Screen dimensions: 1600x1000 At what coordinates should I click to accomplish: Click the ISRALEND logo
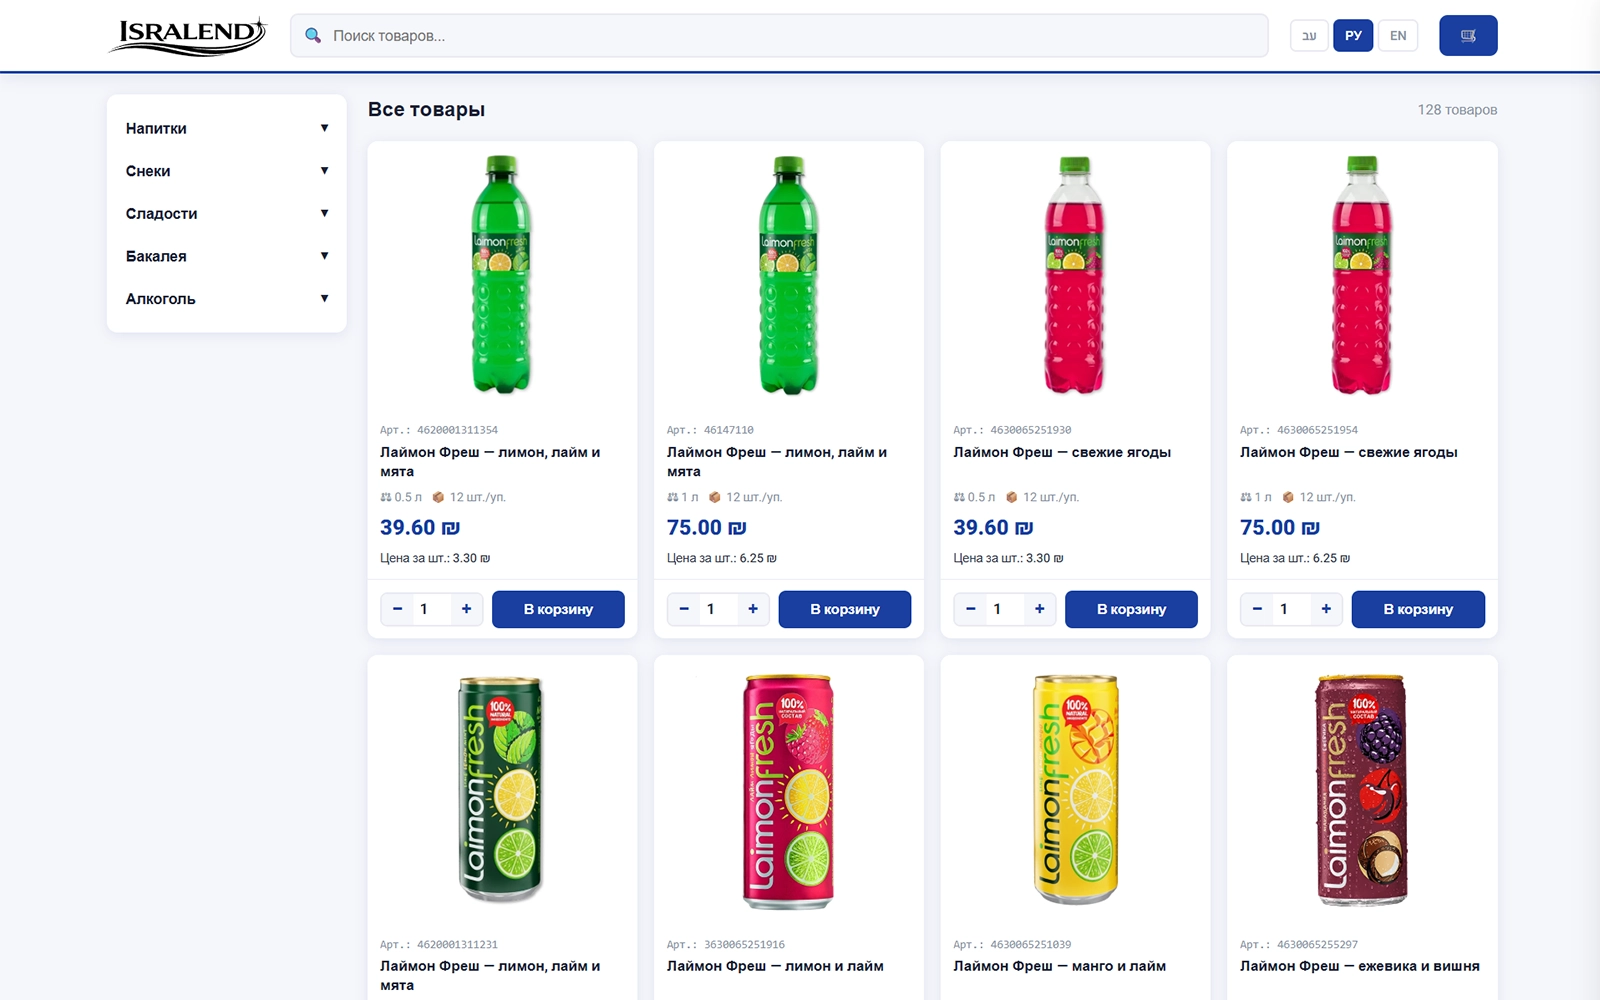(188, 36)
